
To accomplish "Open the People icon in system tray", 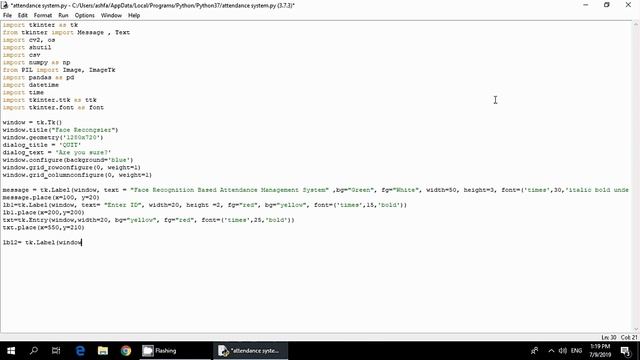I will [534, 351].
